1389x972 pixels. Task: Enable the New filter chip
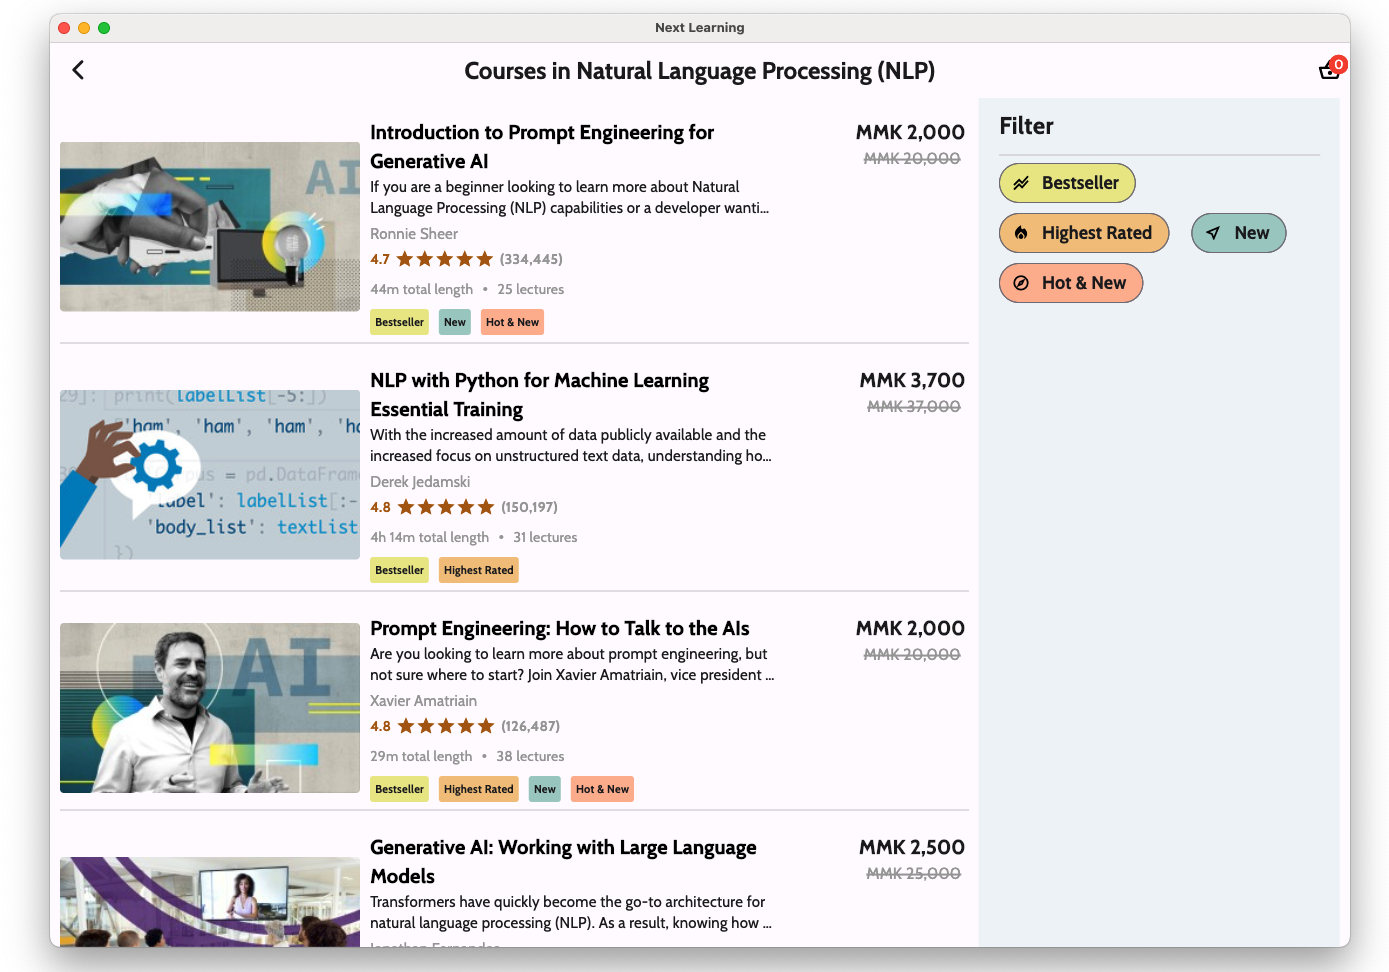[1238, 233]
